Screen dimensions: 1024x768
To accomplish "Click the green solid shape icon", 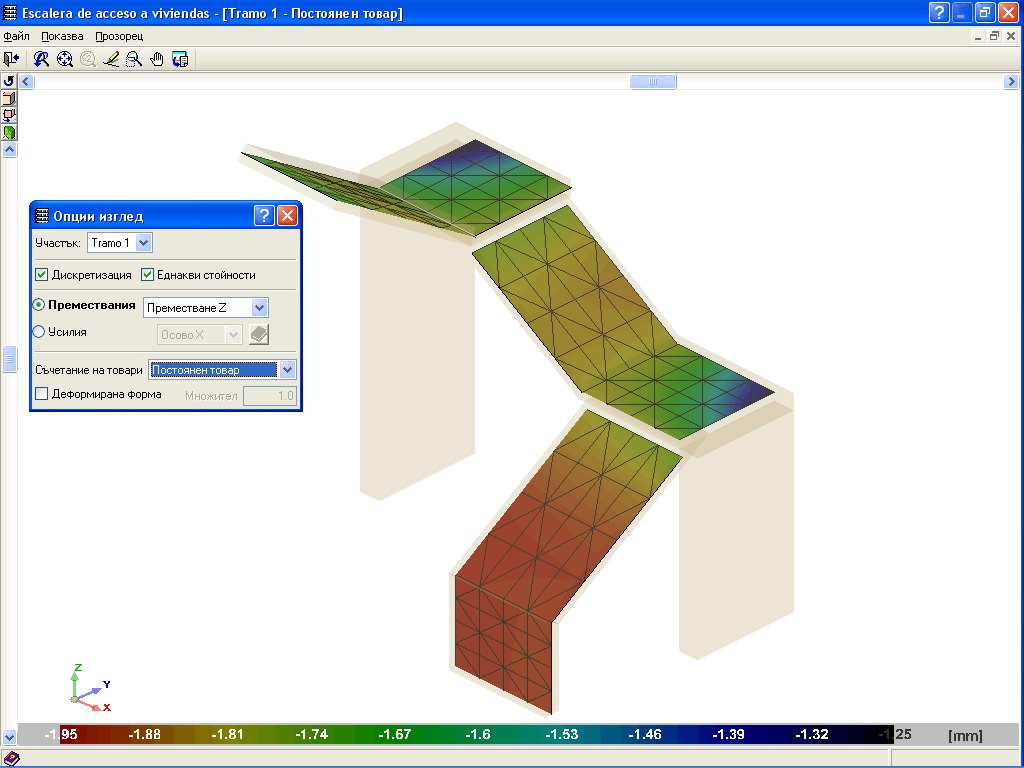I will 8,132.
